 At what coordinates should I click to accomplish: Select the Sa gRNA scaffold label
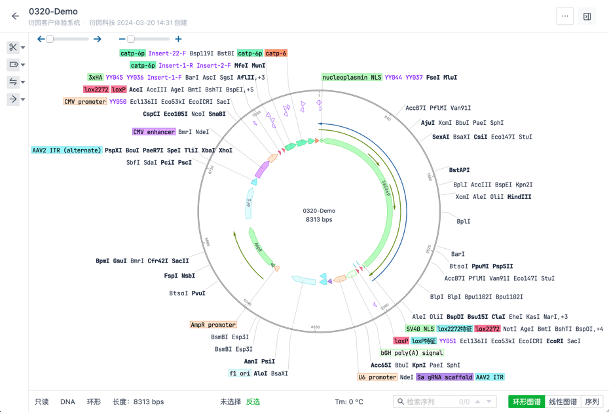tap(445, 377)
